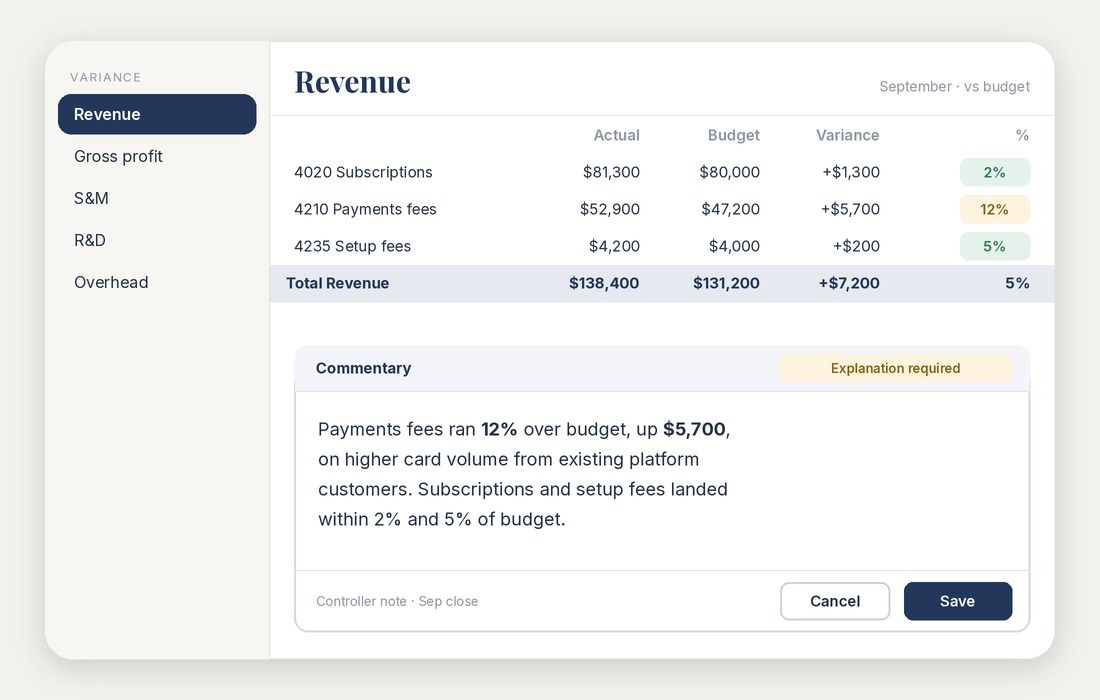Click the Explanation required badge
The height and width of the screenshot is (700, 1100).
click(895, 368)
